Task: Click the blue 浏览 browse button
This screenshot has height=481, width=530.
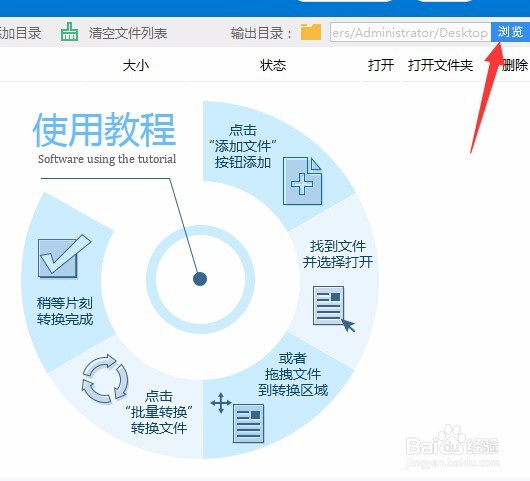Action: tap(510, 32)
